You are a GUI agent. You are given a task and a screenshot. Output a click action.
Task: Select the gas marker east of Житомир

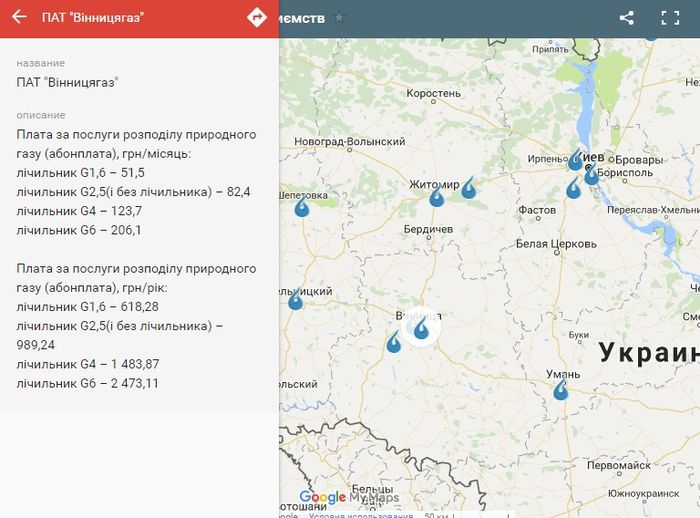(x=468, y=188)
